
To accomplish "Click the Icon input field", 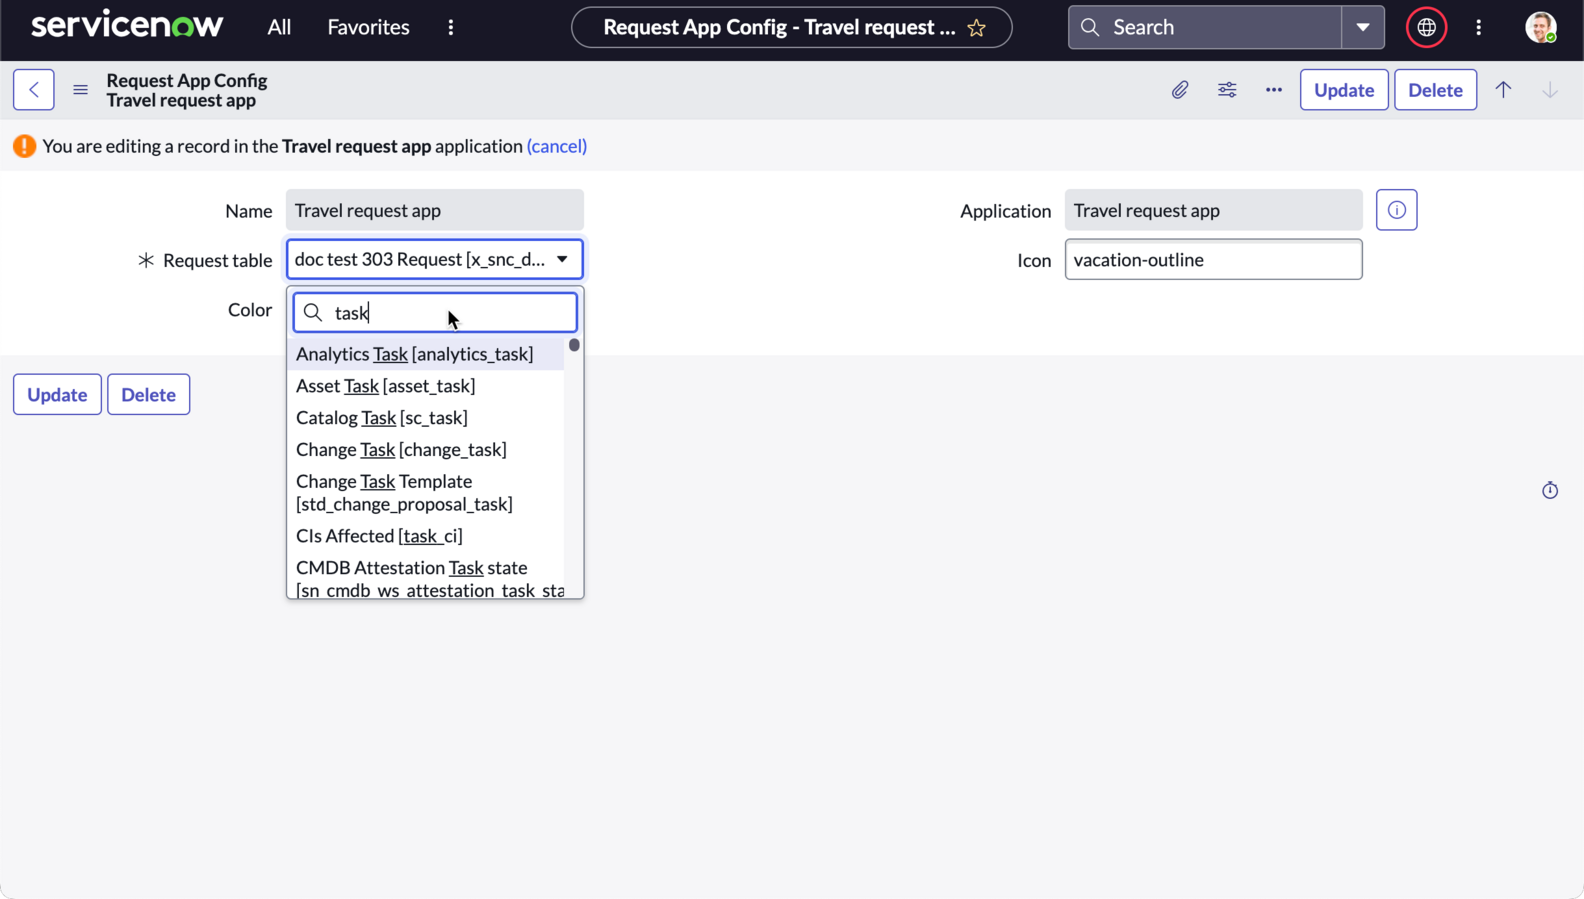I will [x=1213, y=260].
